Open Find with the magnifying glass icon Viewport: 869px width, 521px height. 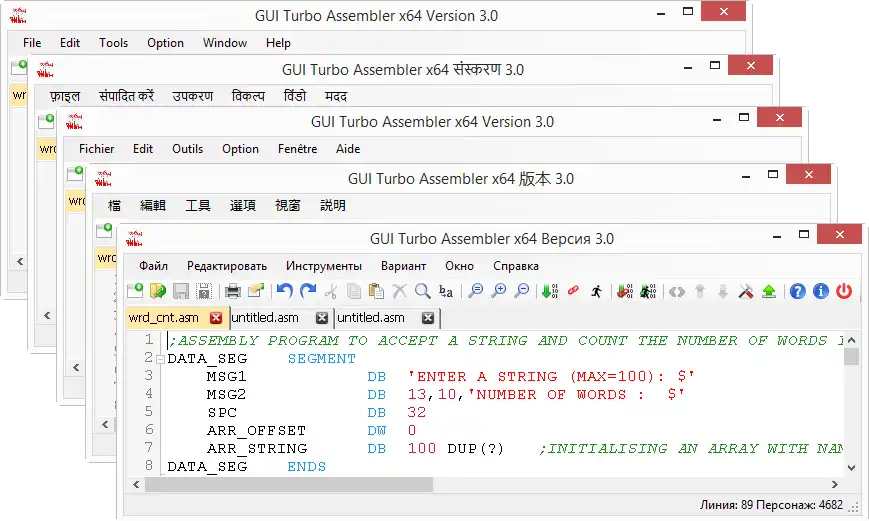point(422,291)
